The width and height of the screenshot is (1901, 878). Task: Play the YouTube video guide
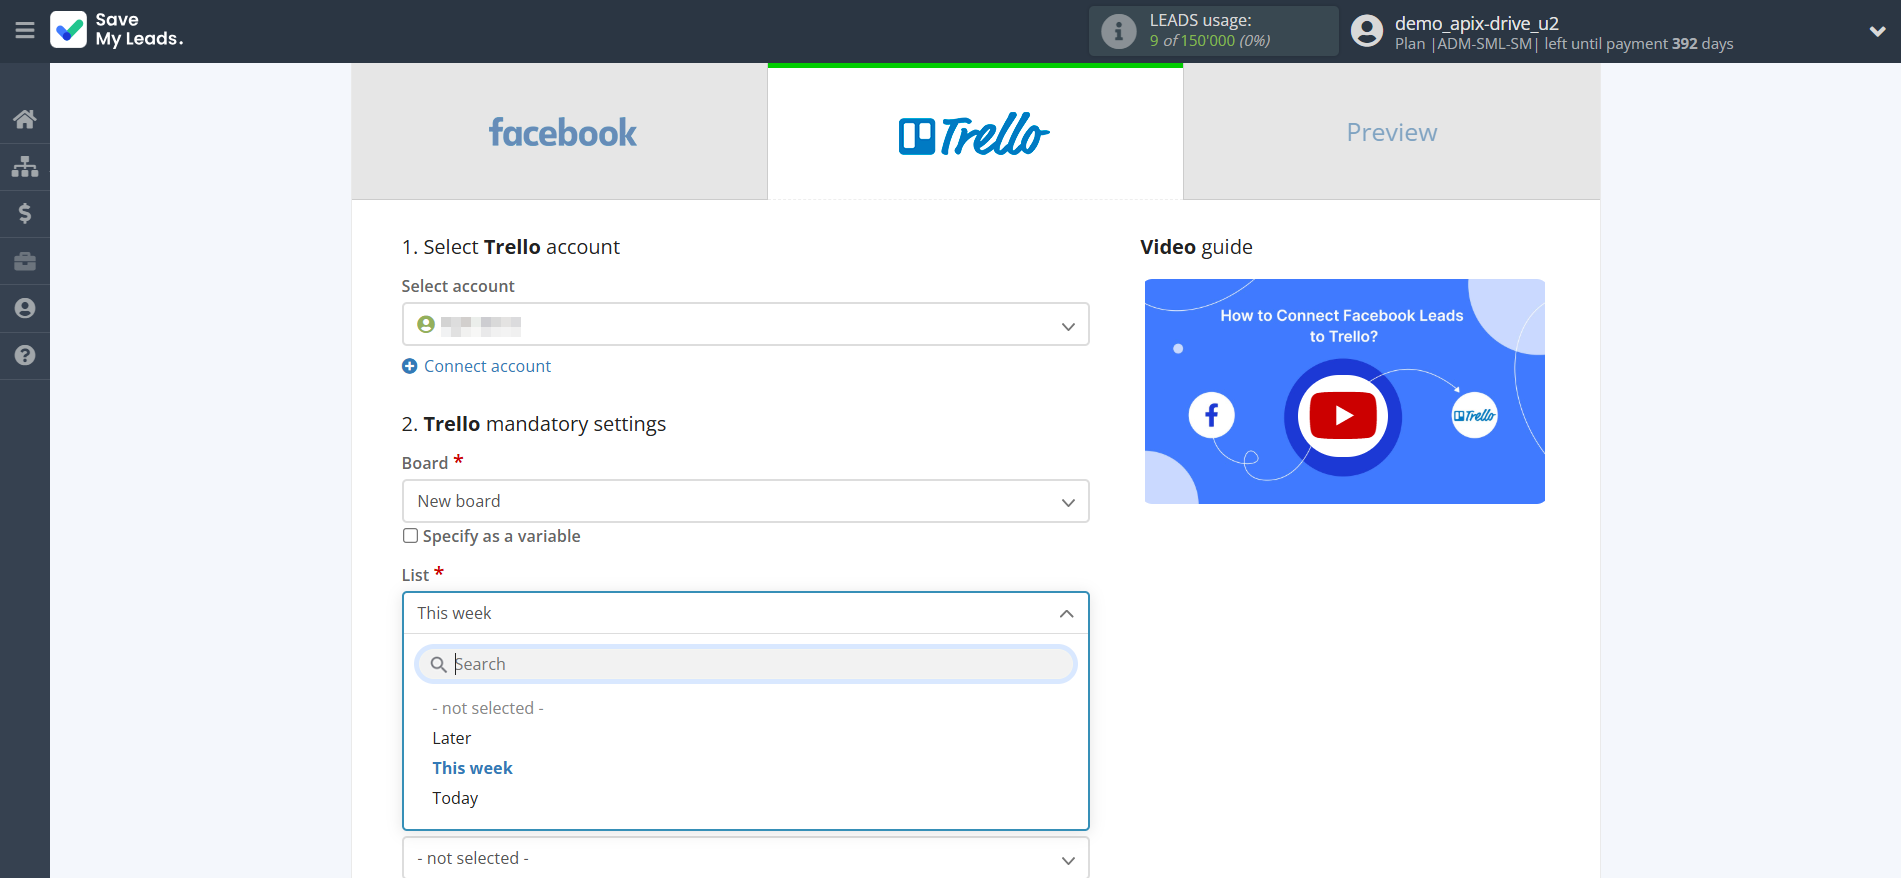tap(1343, 415)
